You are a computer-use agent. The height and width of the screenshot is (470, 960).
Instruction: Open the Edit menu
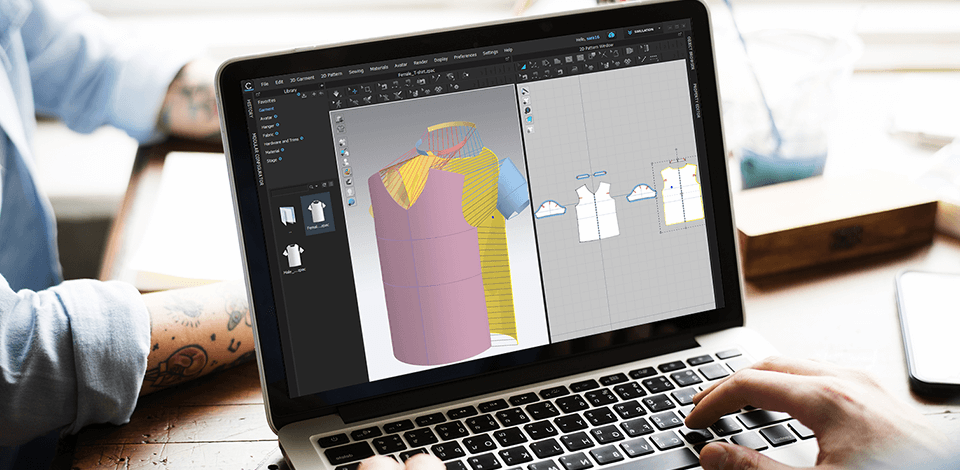(x=279, y=81)
